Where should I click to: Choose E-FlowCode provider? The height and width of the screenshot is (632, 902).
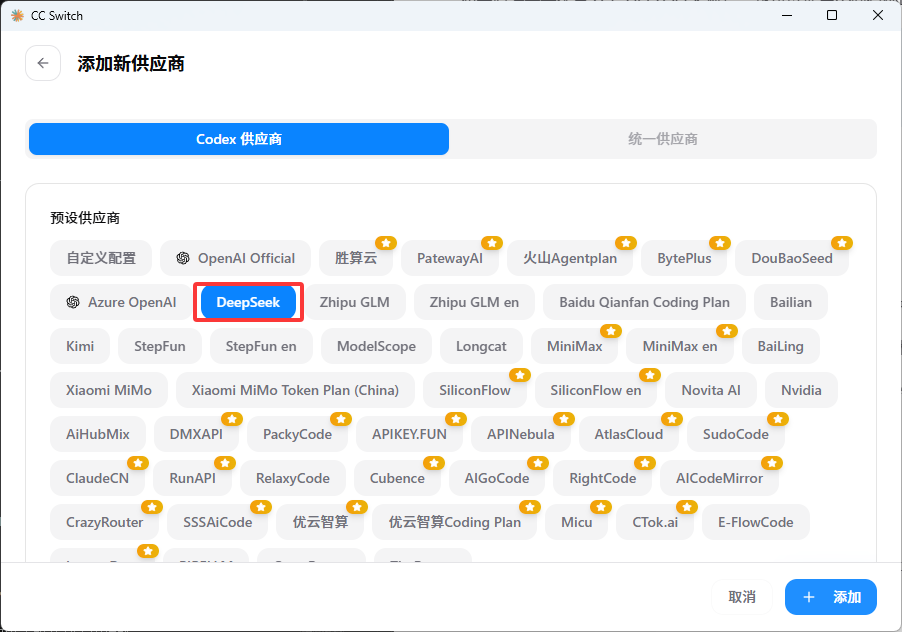pyautogui.click(x=756, y=522)
